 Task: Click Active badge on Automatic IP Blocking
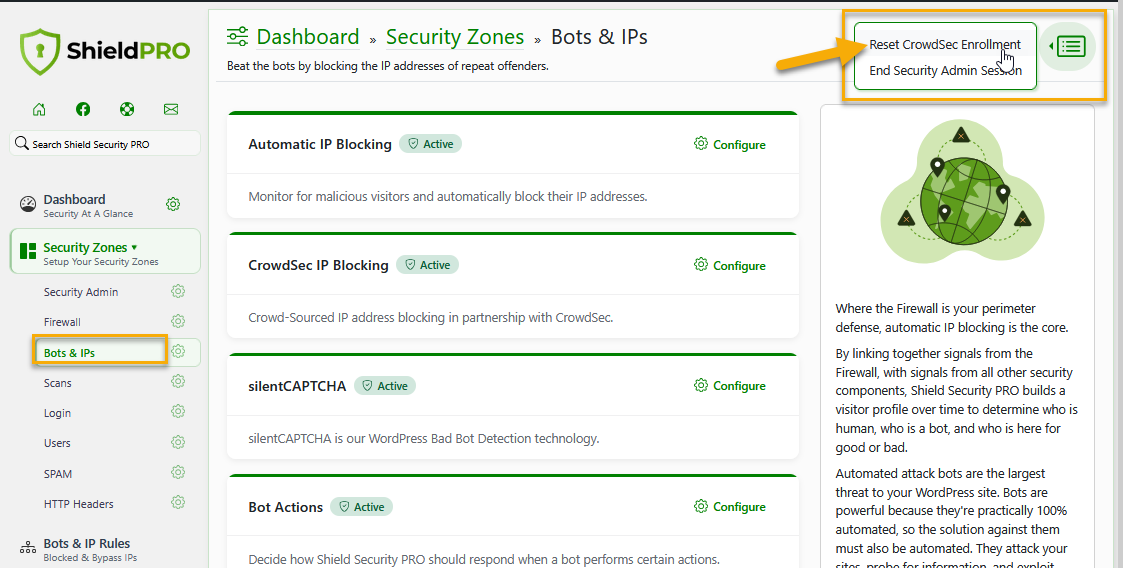[430, 144]
